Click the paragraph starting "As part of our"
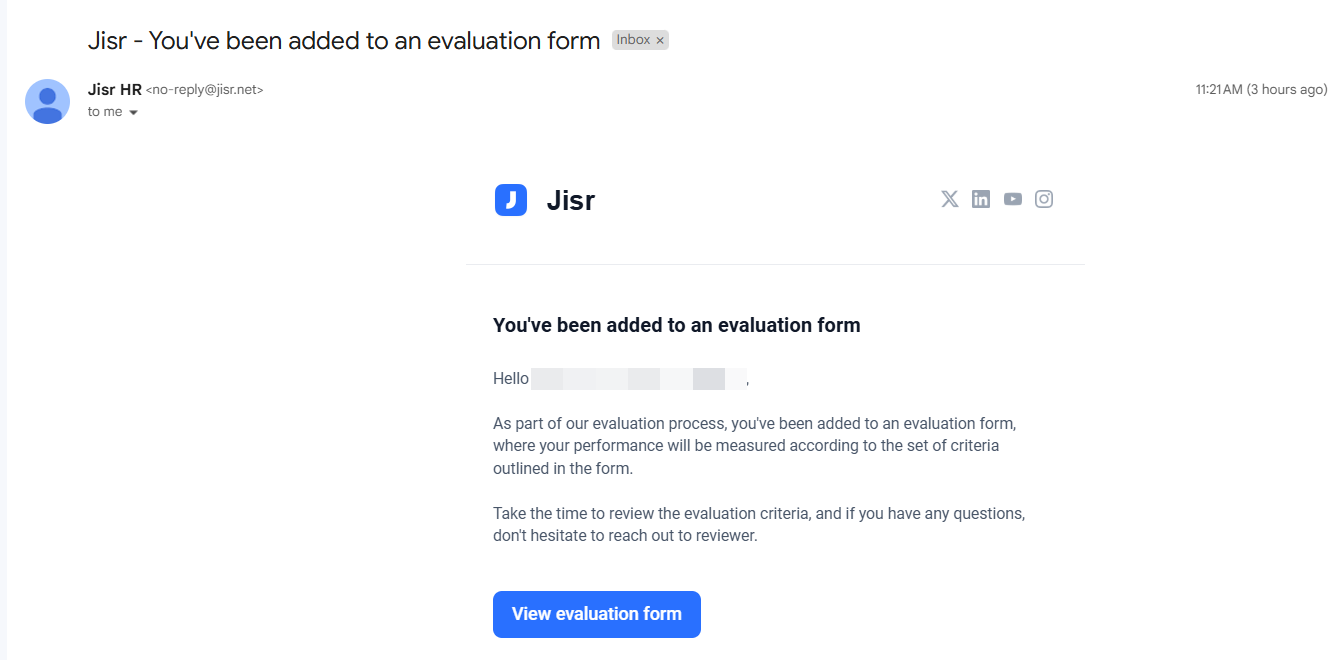Viewport: 1340px width, 660px height. pyautogui.click(x=754, y=446)
